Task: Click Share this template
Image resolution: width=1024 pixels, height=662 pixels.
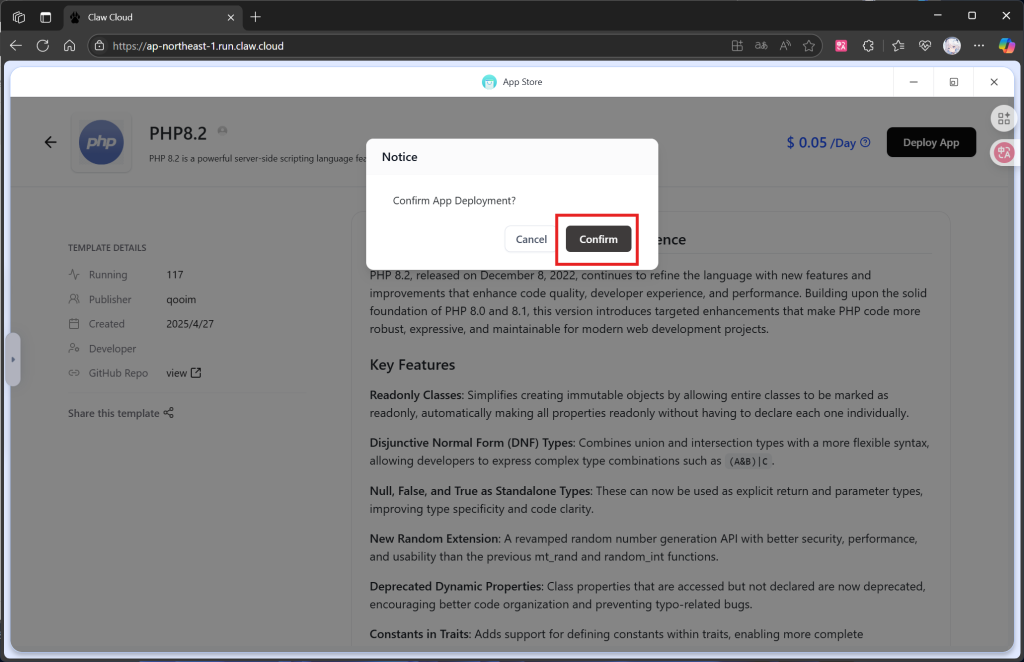Action: tap(121, 413)
